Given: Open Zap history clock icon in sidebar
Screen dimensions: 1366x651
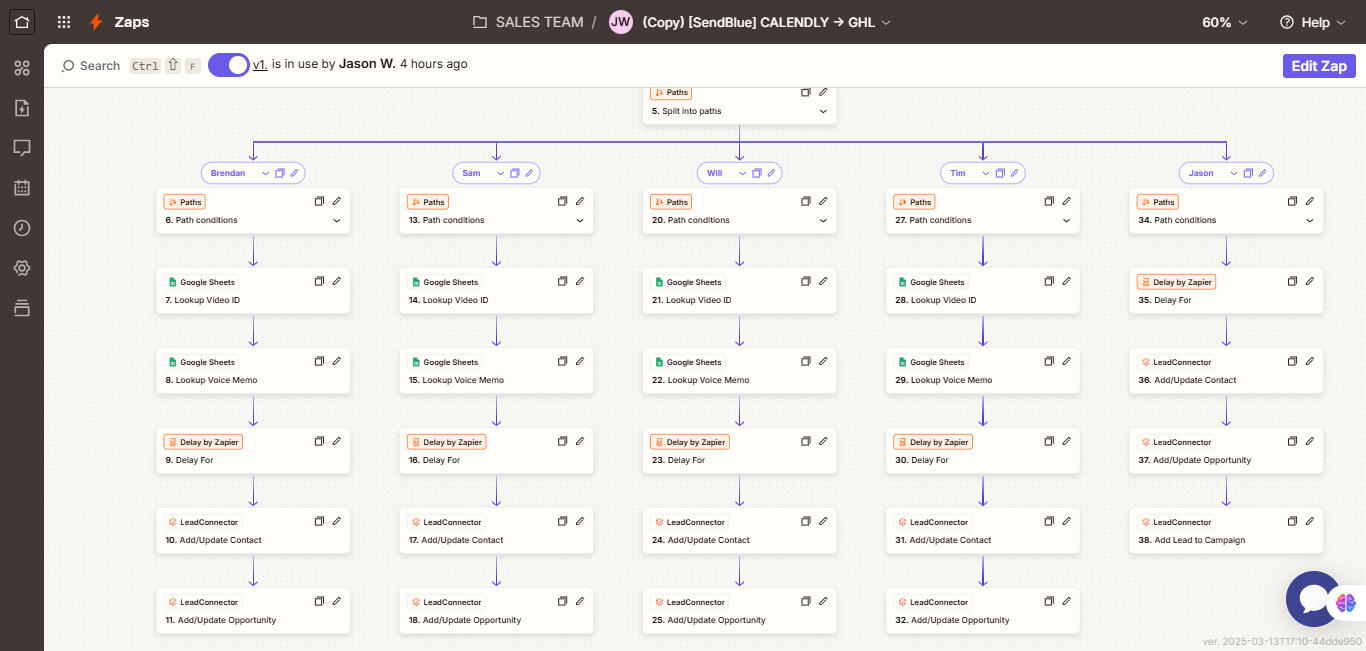Looking at the screenshot, I should tap(22, 228).
